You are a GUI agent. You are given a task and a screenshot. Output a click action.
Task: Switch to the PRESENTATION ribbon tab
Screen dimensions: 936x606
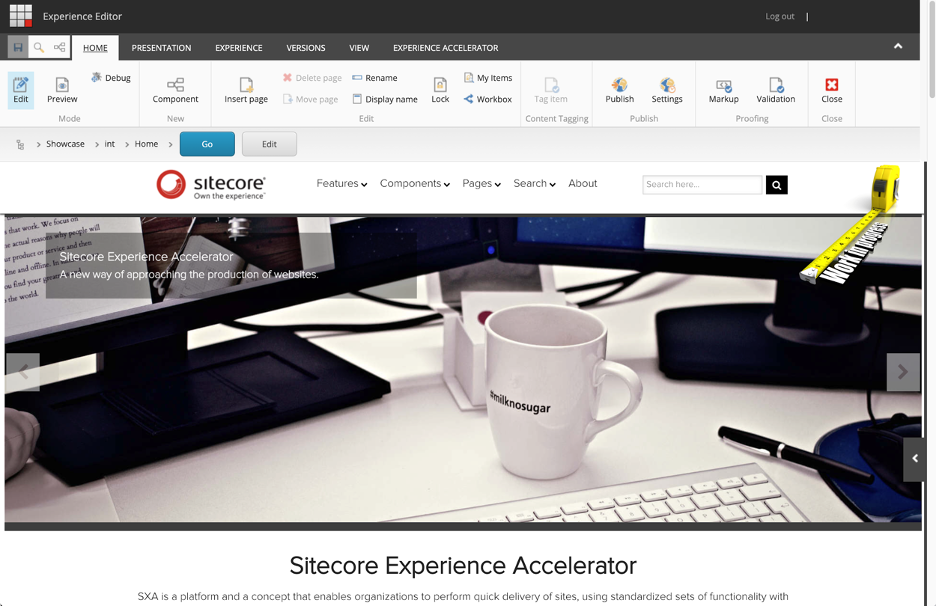[x=161, y=47]
